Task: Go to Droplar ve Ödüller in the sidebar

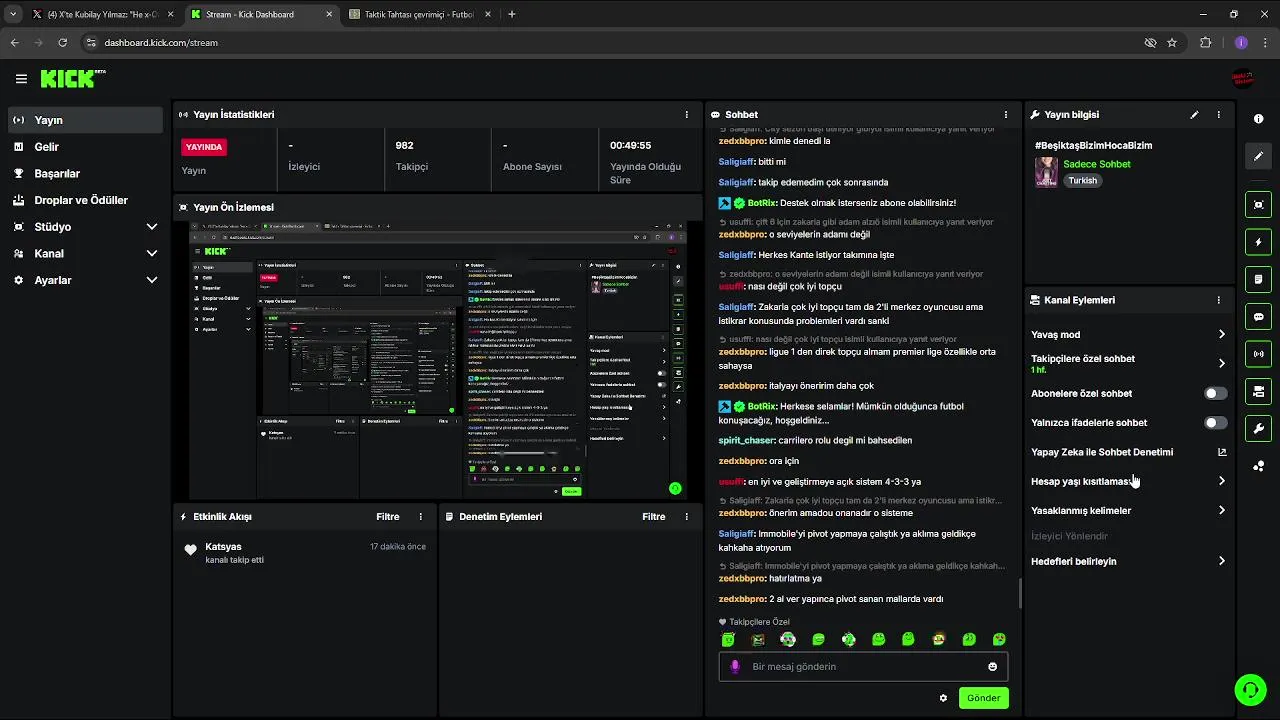Action: click(x=85, y=200)
